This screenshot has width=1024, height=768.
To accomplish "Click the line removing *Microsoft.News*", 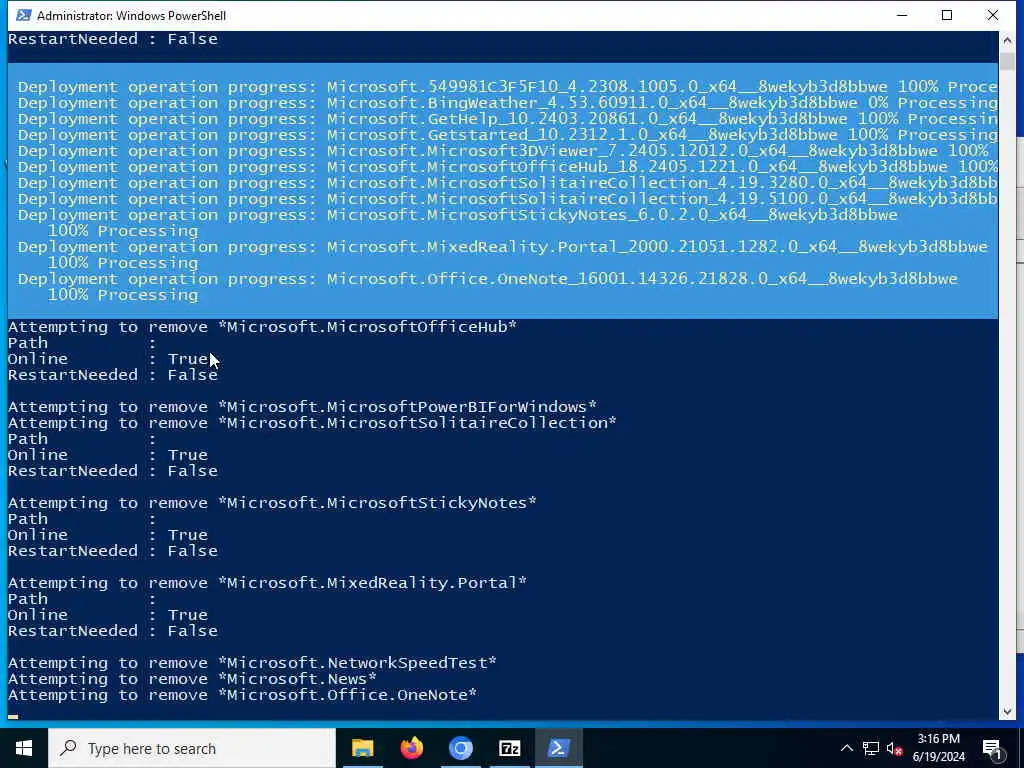I will point(192,679).
